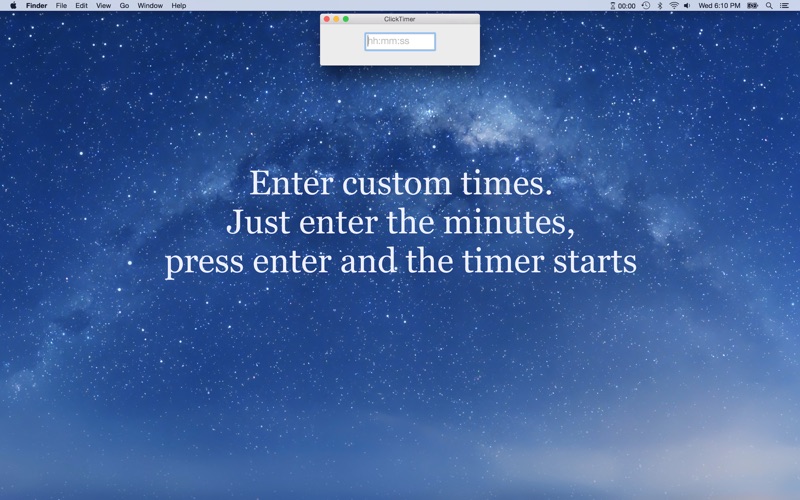This screenshot has height=500, width=800.
Task: Open the battery status menu
Action: point(753,6)
